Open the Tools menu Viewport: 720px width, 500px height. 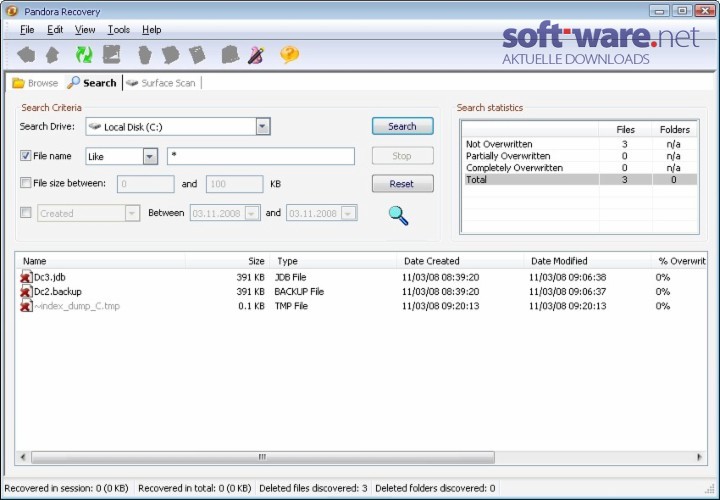click(x=118, y=30)
